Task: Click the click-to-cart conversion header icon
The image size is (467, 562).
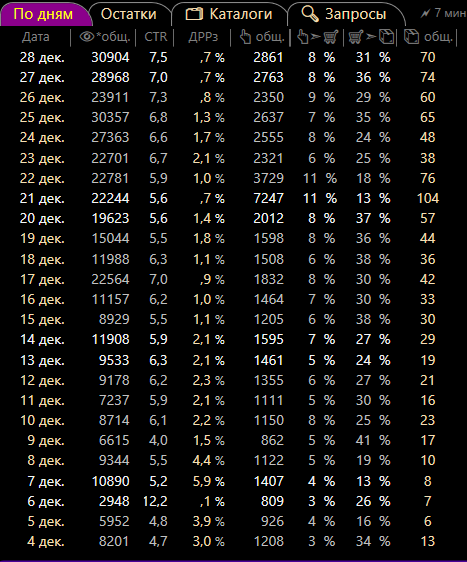Action: [318, 37]
